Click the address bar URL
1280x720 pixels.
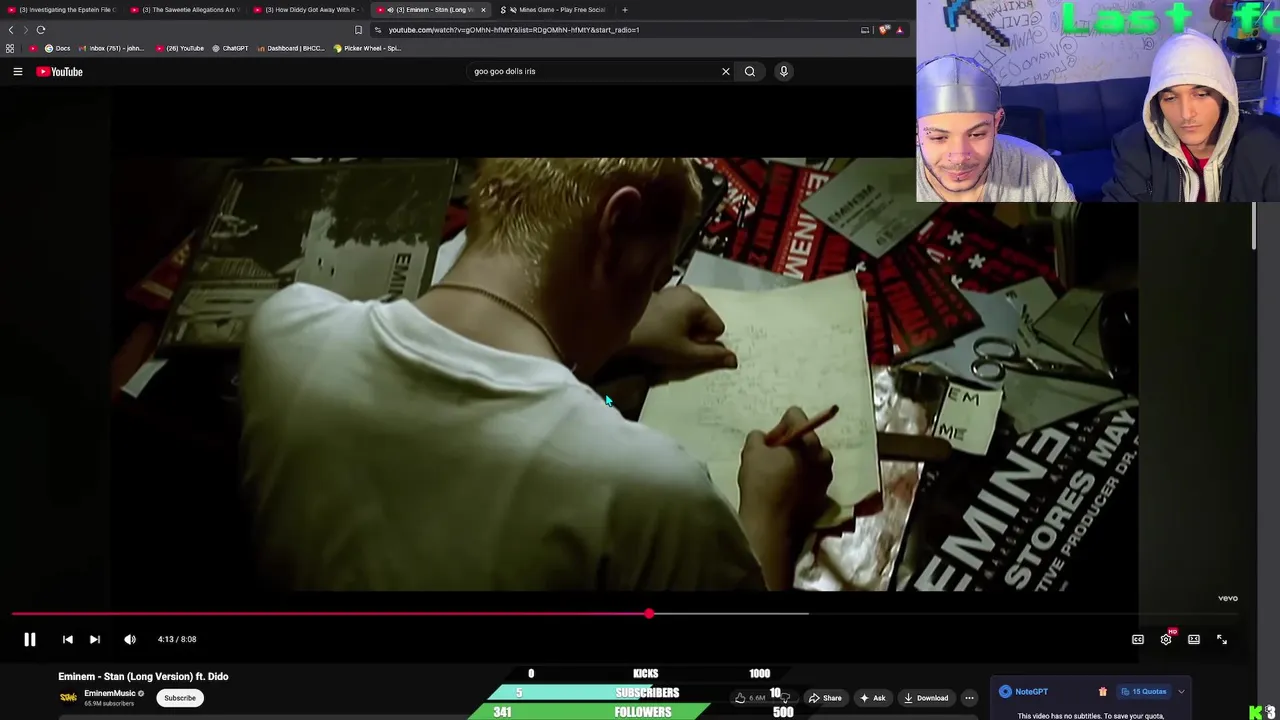point(514,30)
